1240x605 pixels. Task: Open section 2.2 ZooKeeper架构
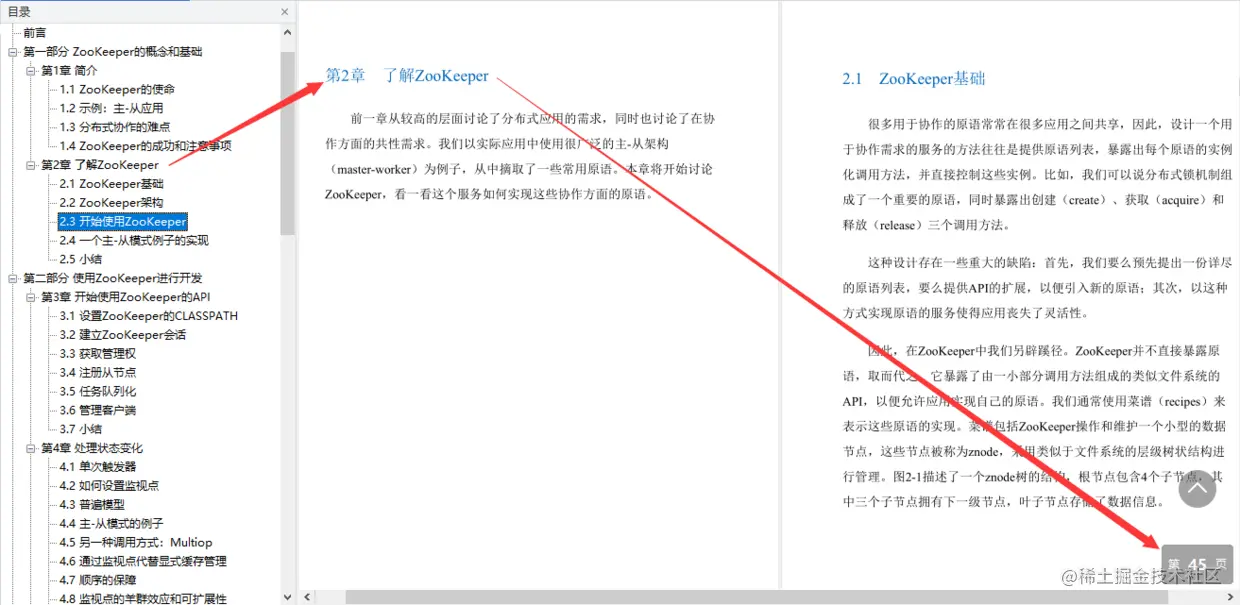click(x=111, y=203)
